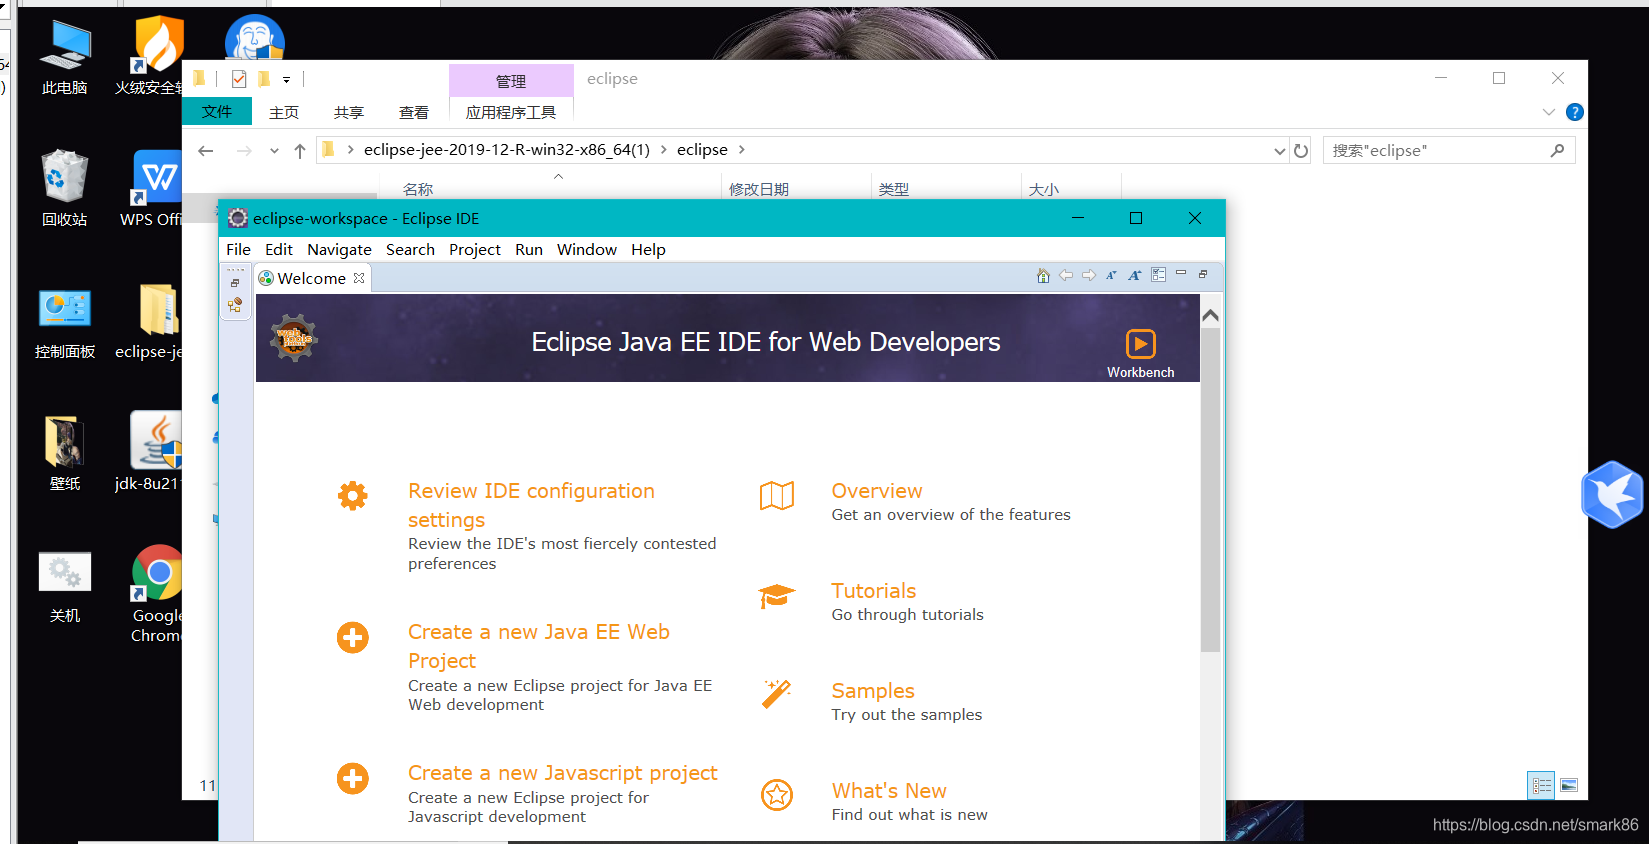1649x844 pixels.
Task: Open Tutorials link
Action: point(874,591)
